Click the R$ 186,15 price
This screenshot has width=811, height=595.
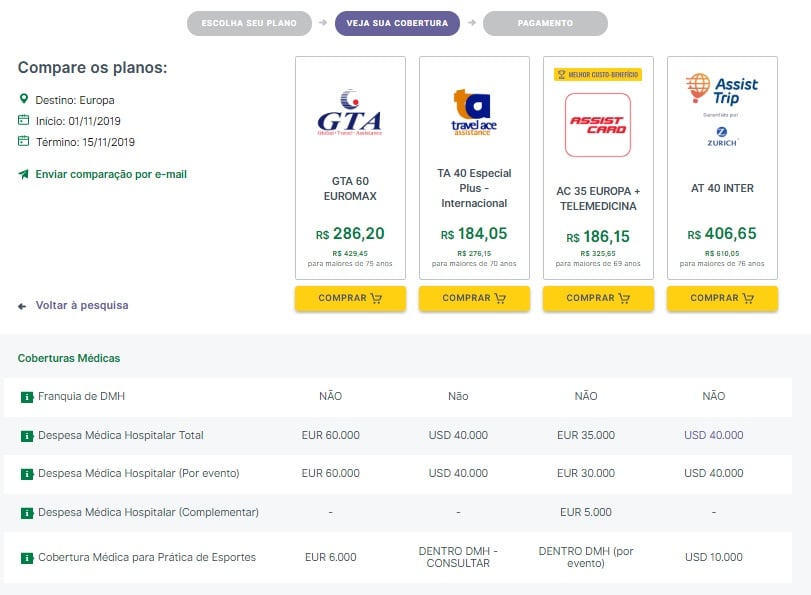point(598,237)
